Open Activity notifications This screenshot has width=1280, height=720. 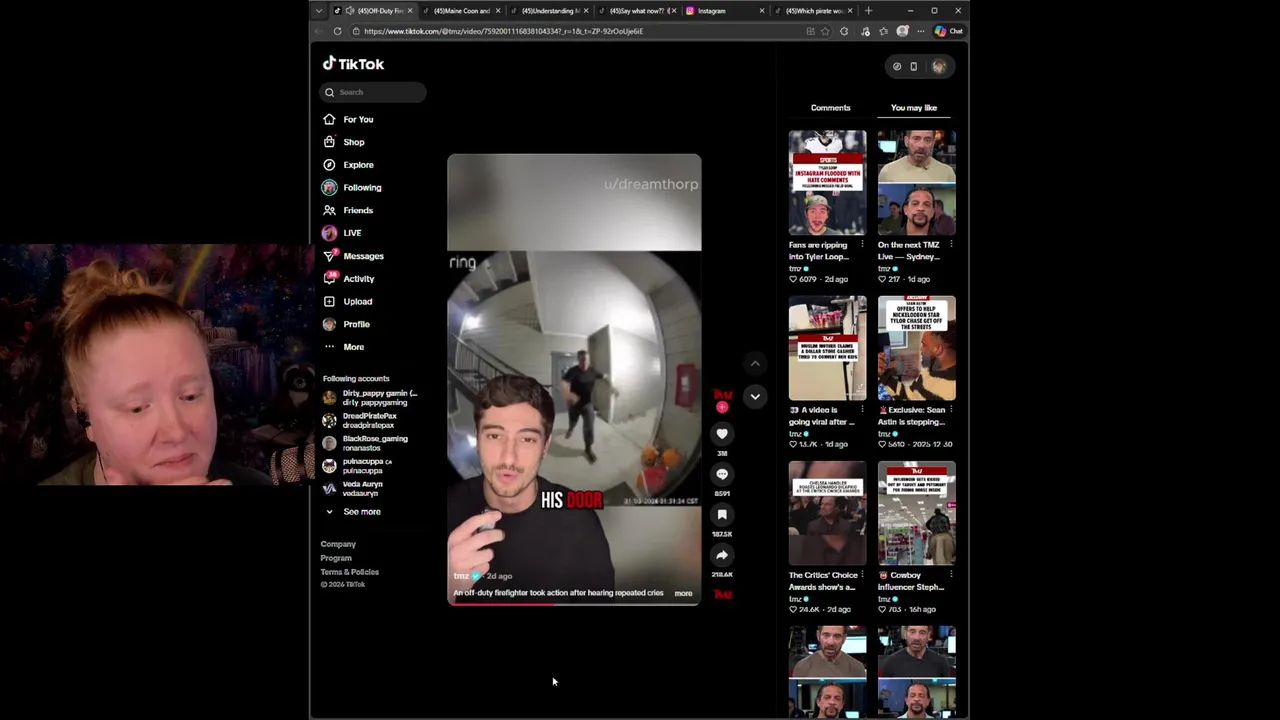point(348,279)
